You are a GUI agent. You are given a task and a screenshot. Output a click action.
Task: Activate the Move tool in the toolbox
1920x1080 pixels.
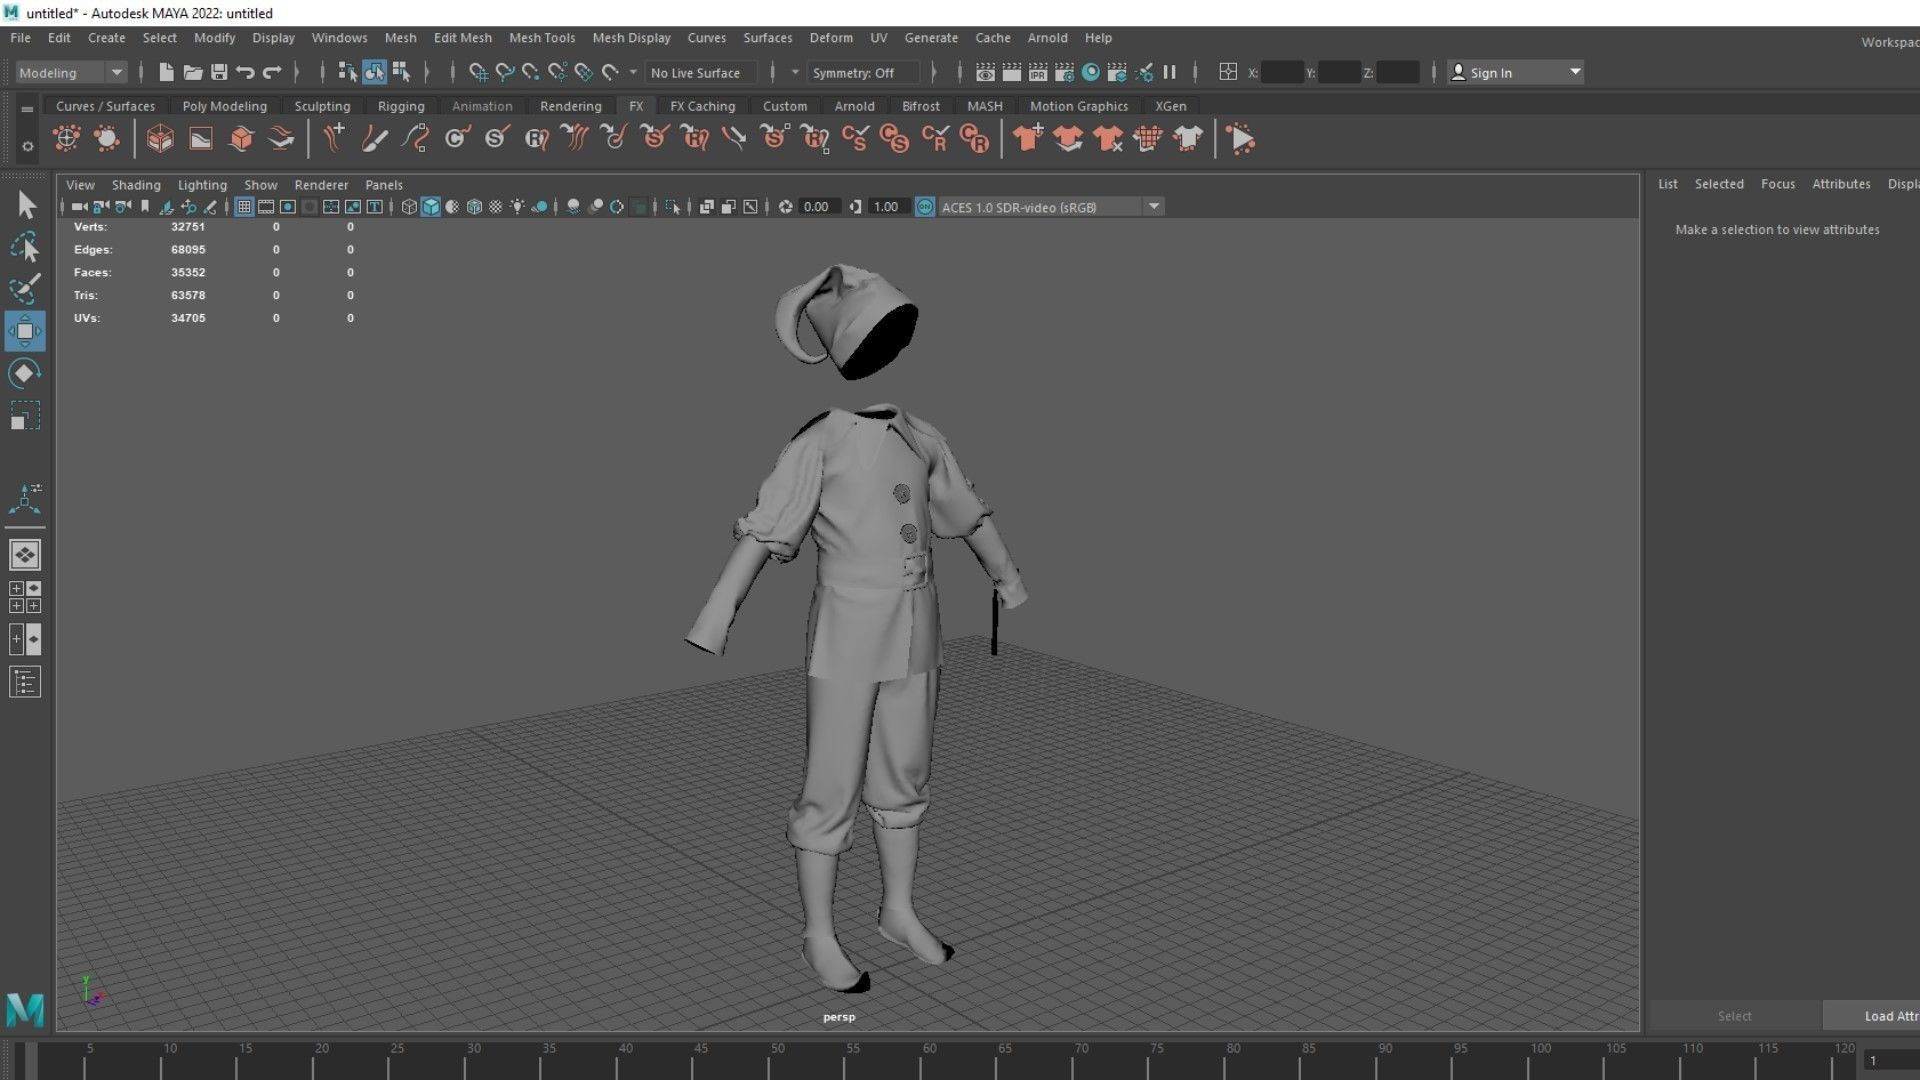click(25, 331)
